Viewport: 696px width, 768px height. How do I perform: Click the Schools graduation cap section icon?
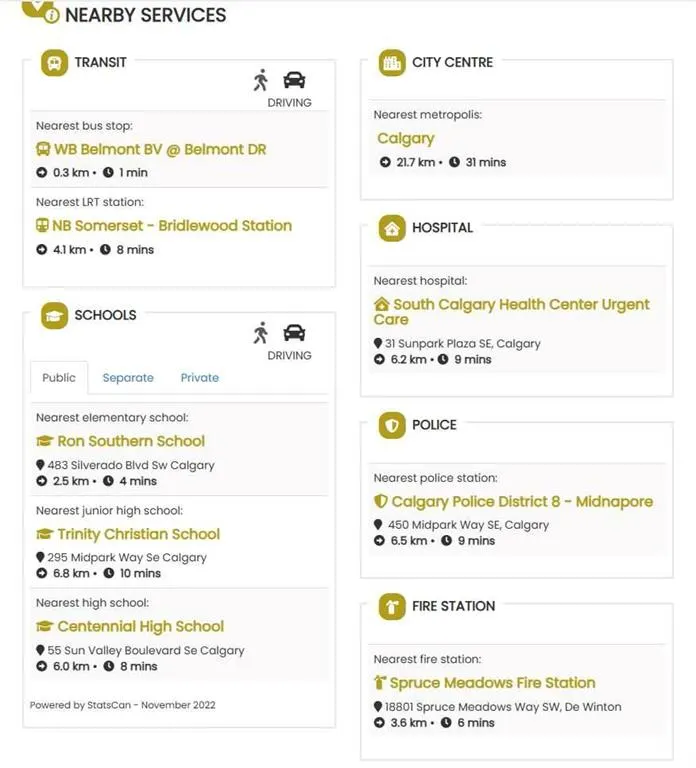coord(54,315)
